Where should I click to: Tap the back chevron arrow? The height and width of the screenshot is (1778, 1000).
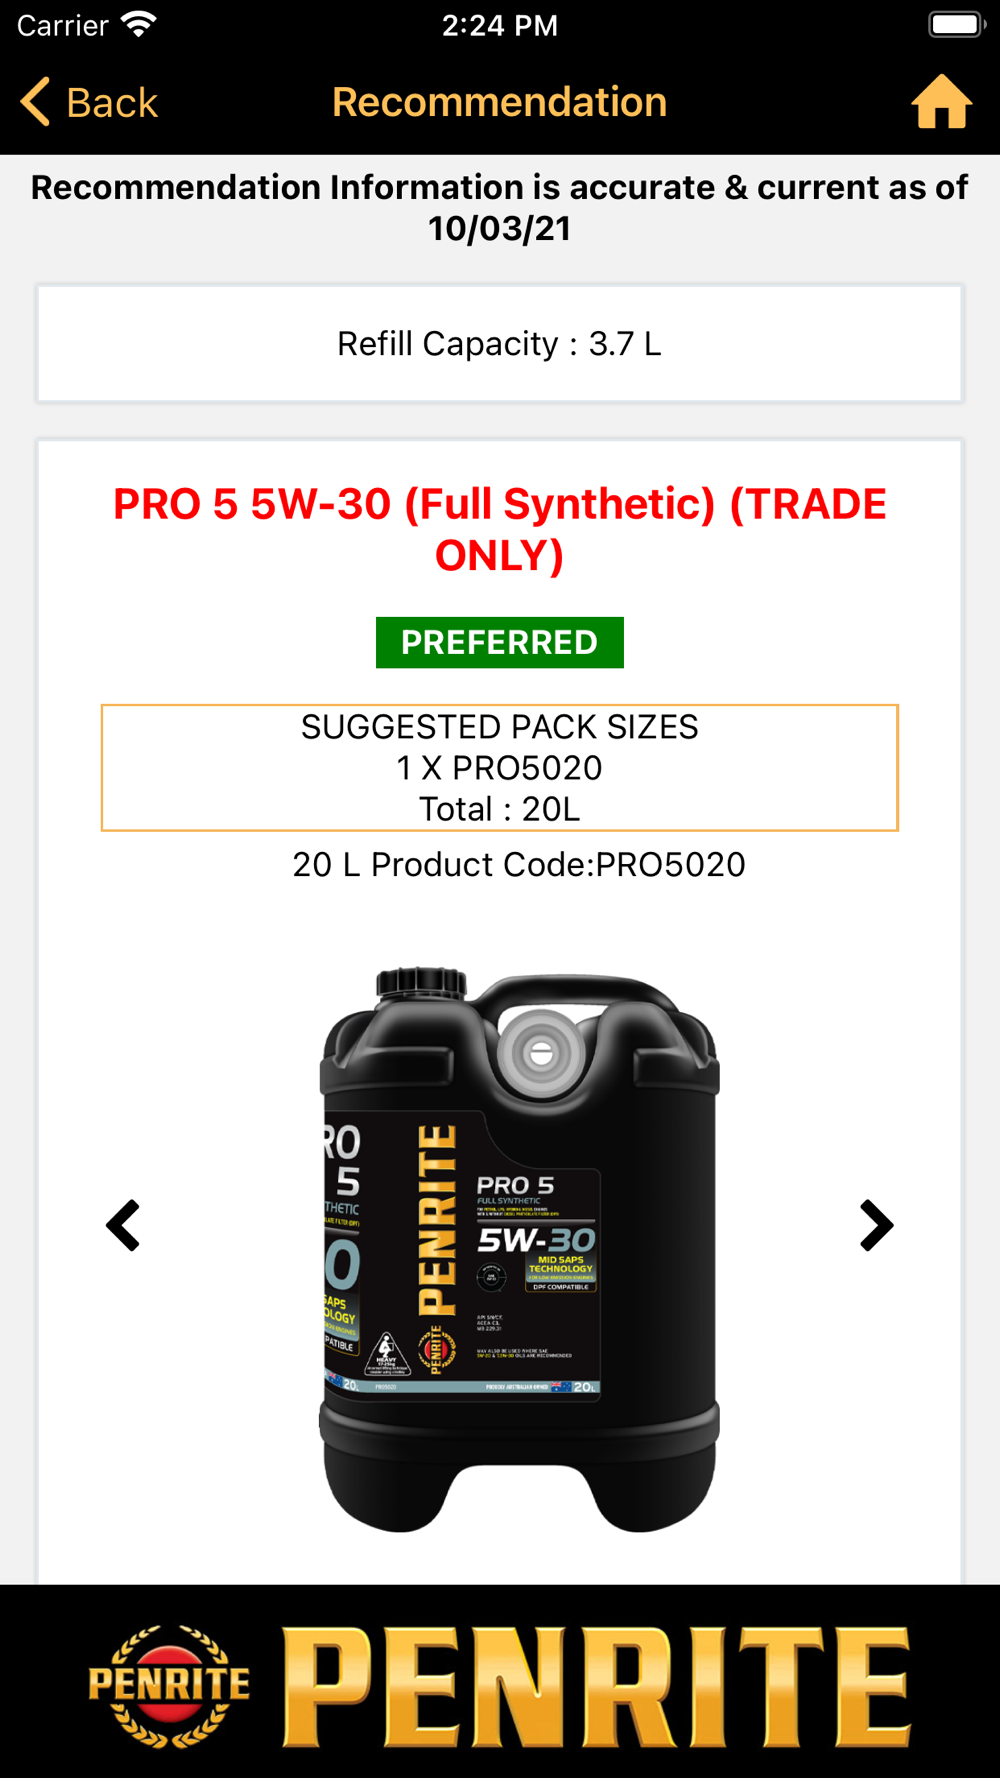36,102
